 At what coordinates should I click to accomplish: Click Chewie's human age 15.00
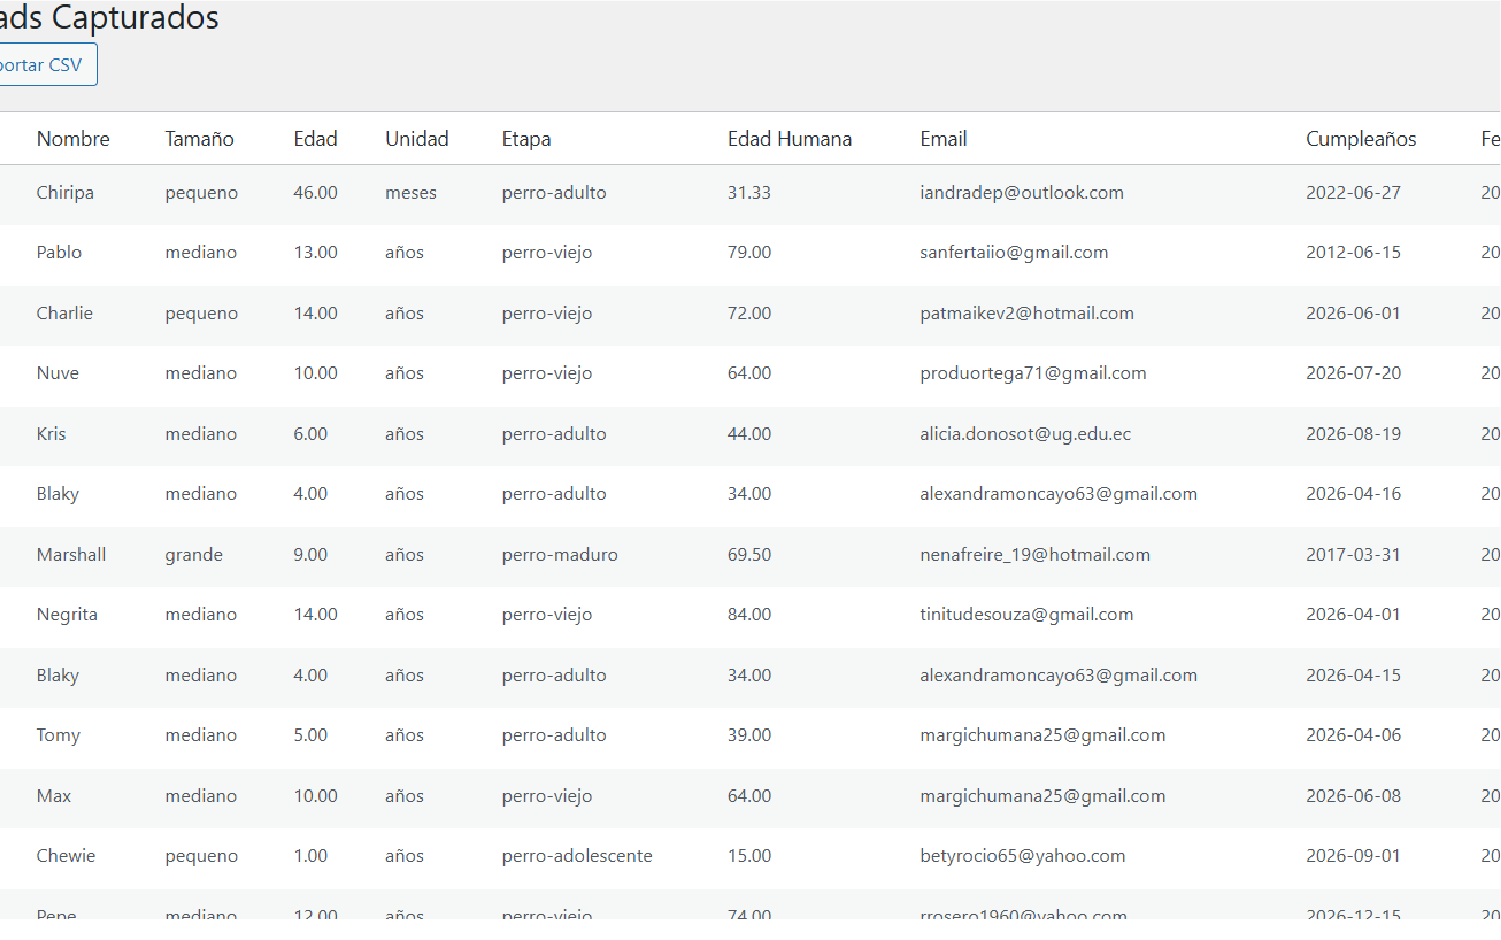[749, 856]
